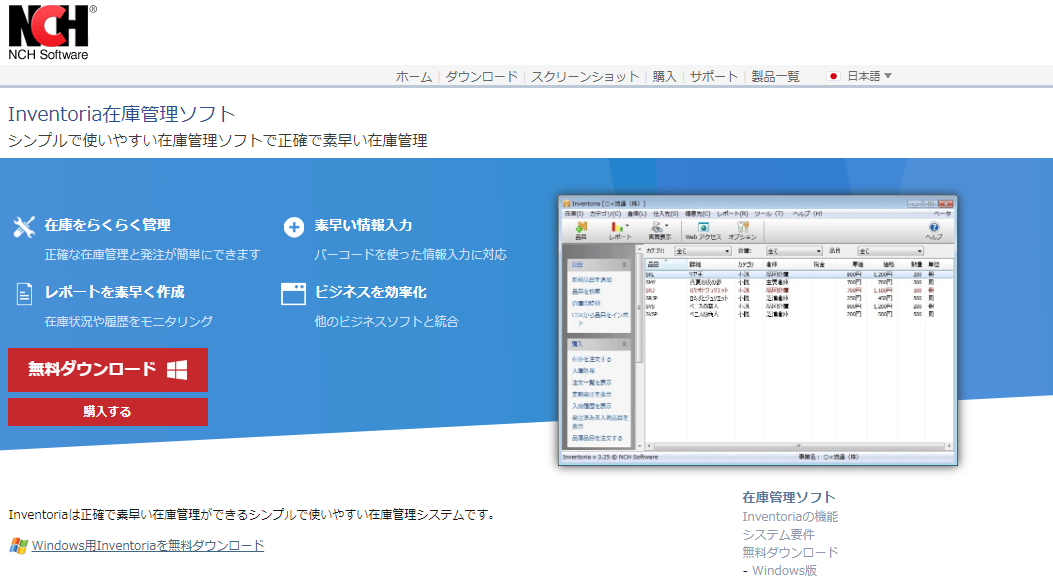This screenshot has height=580, width=1053.
Task: Click the 購入する button
Action: tap(107, 411)
